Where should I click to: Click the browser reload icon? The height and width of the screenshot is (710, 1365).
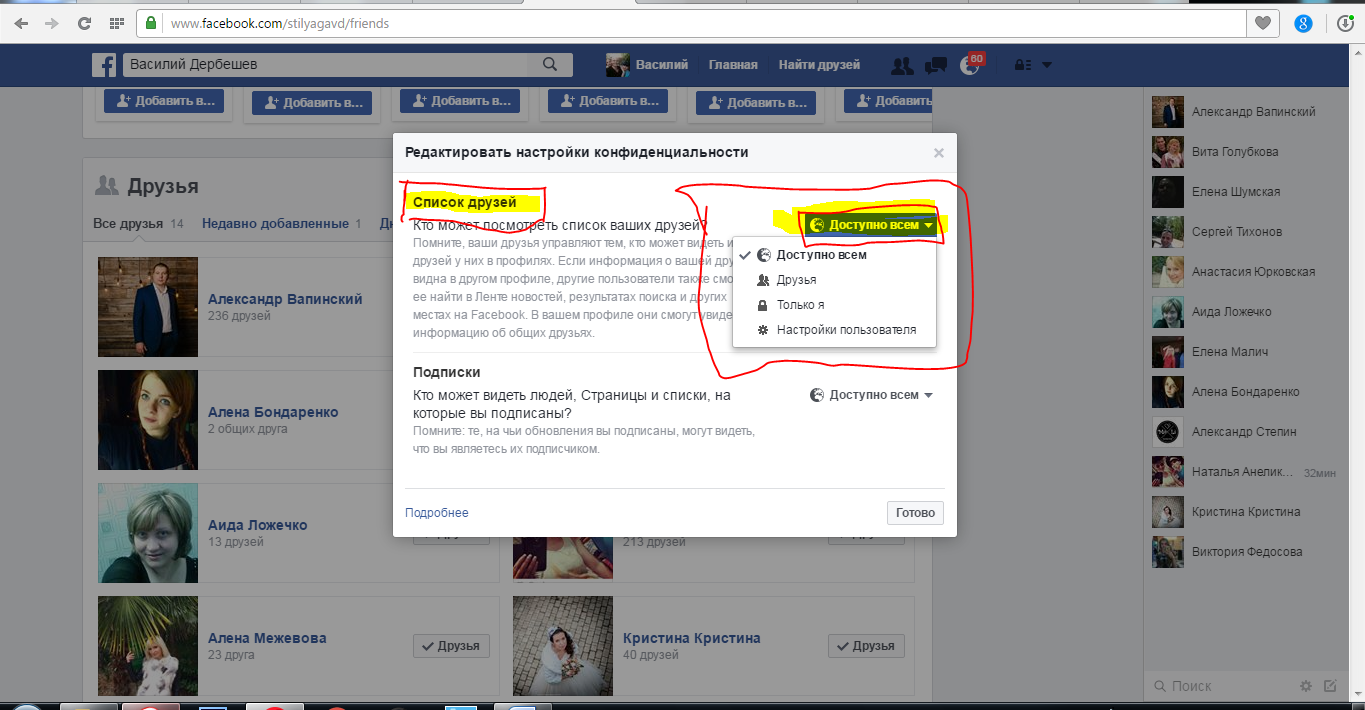[84, 23]
